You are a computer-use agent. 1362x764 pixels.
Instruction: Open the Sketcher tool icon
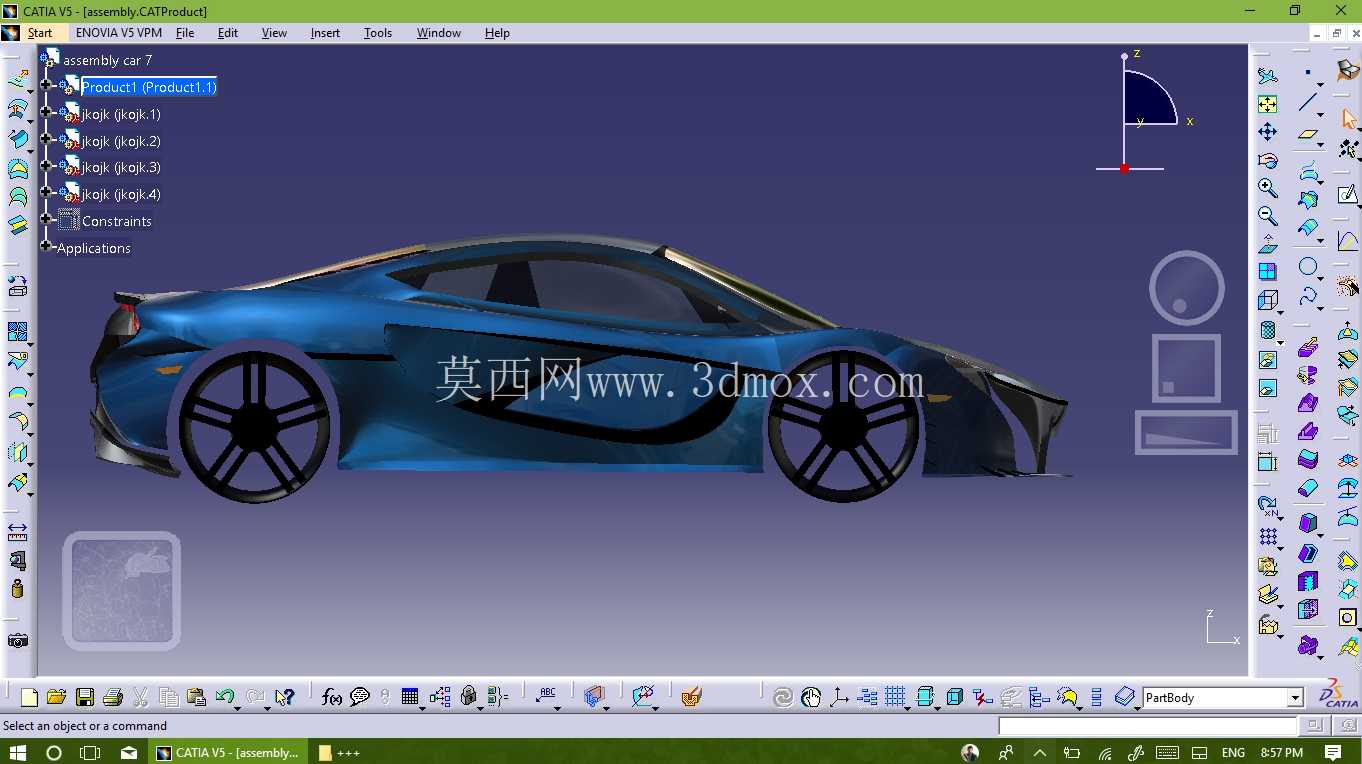[x=1348, y=194]
